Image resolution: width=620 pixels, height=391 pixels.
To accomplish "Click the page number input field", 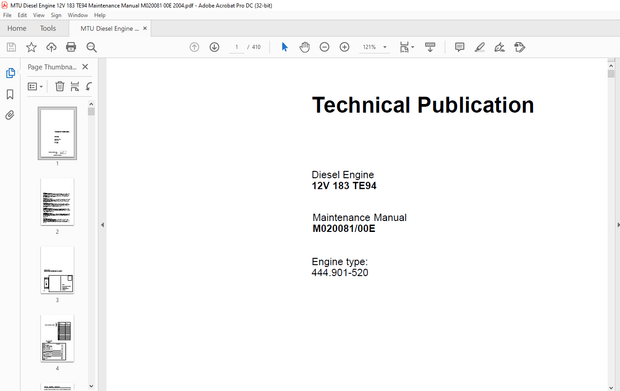I will coord(236,47).
